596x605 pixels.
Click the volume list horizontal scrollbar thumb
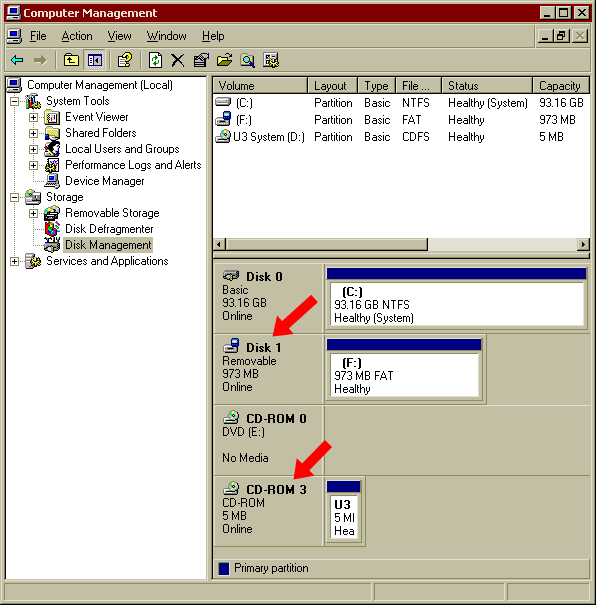[x=327, y=244]
